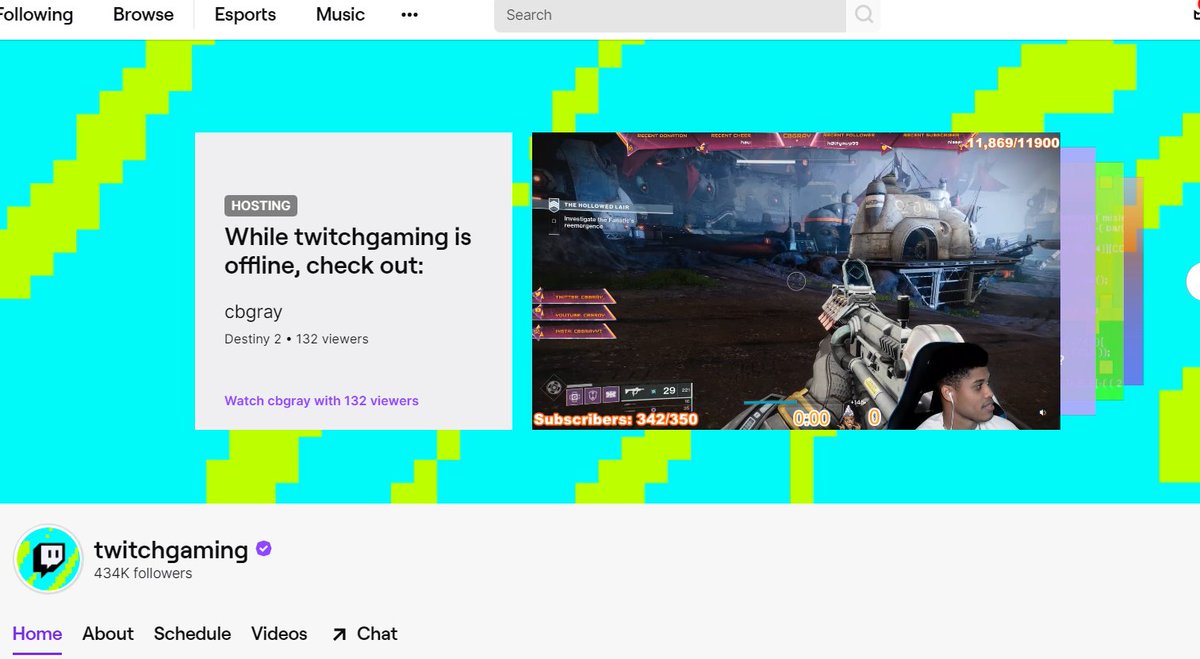Toggle the volume icon in the video player

tap(1042, 413)
